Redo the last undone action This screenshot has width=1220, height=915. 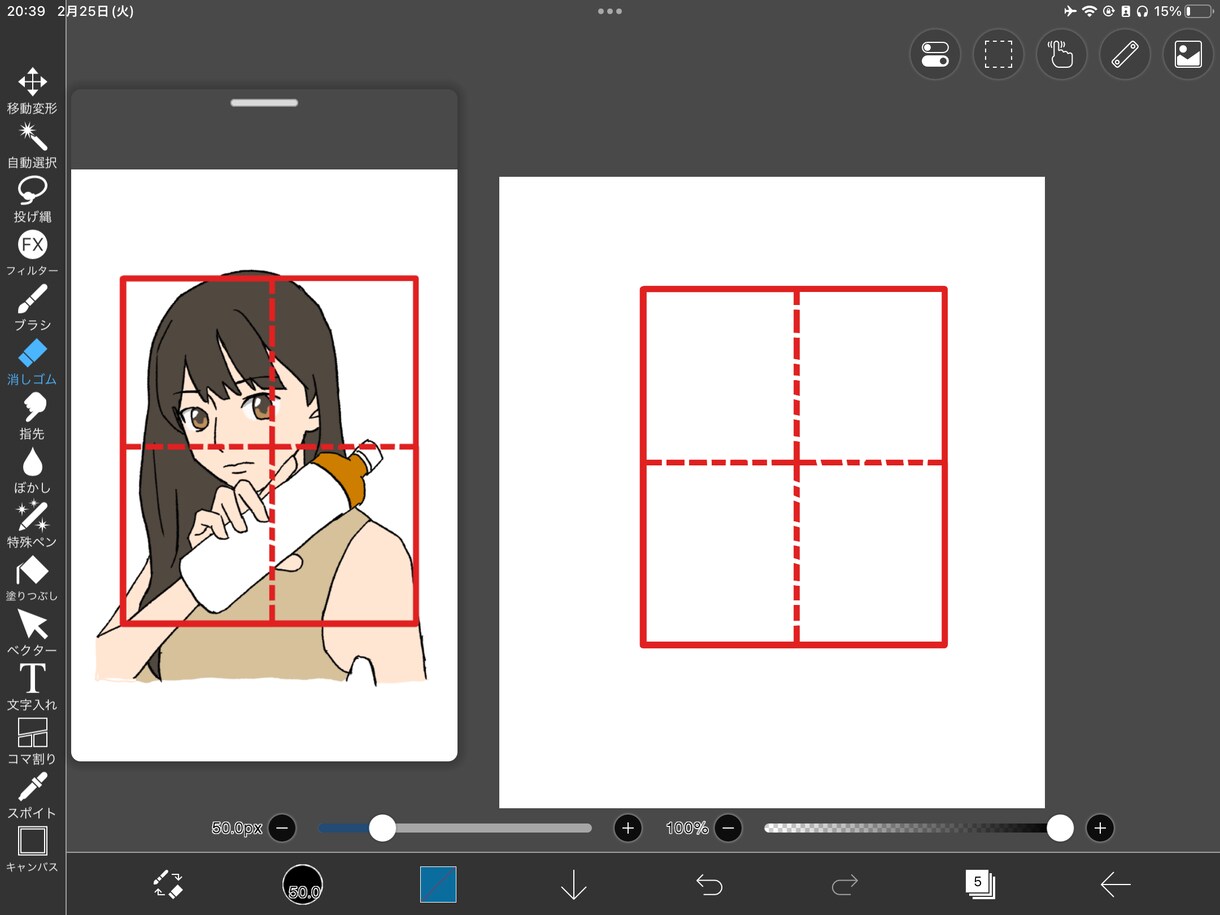click(x=845, y=884)
